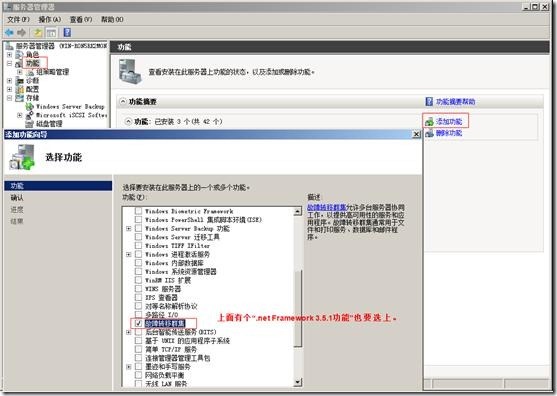The height and width of the screenshot is (396, 557).
Task: Collapse the 功能 node in the tree
Action: coord(10,64)
